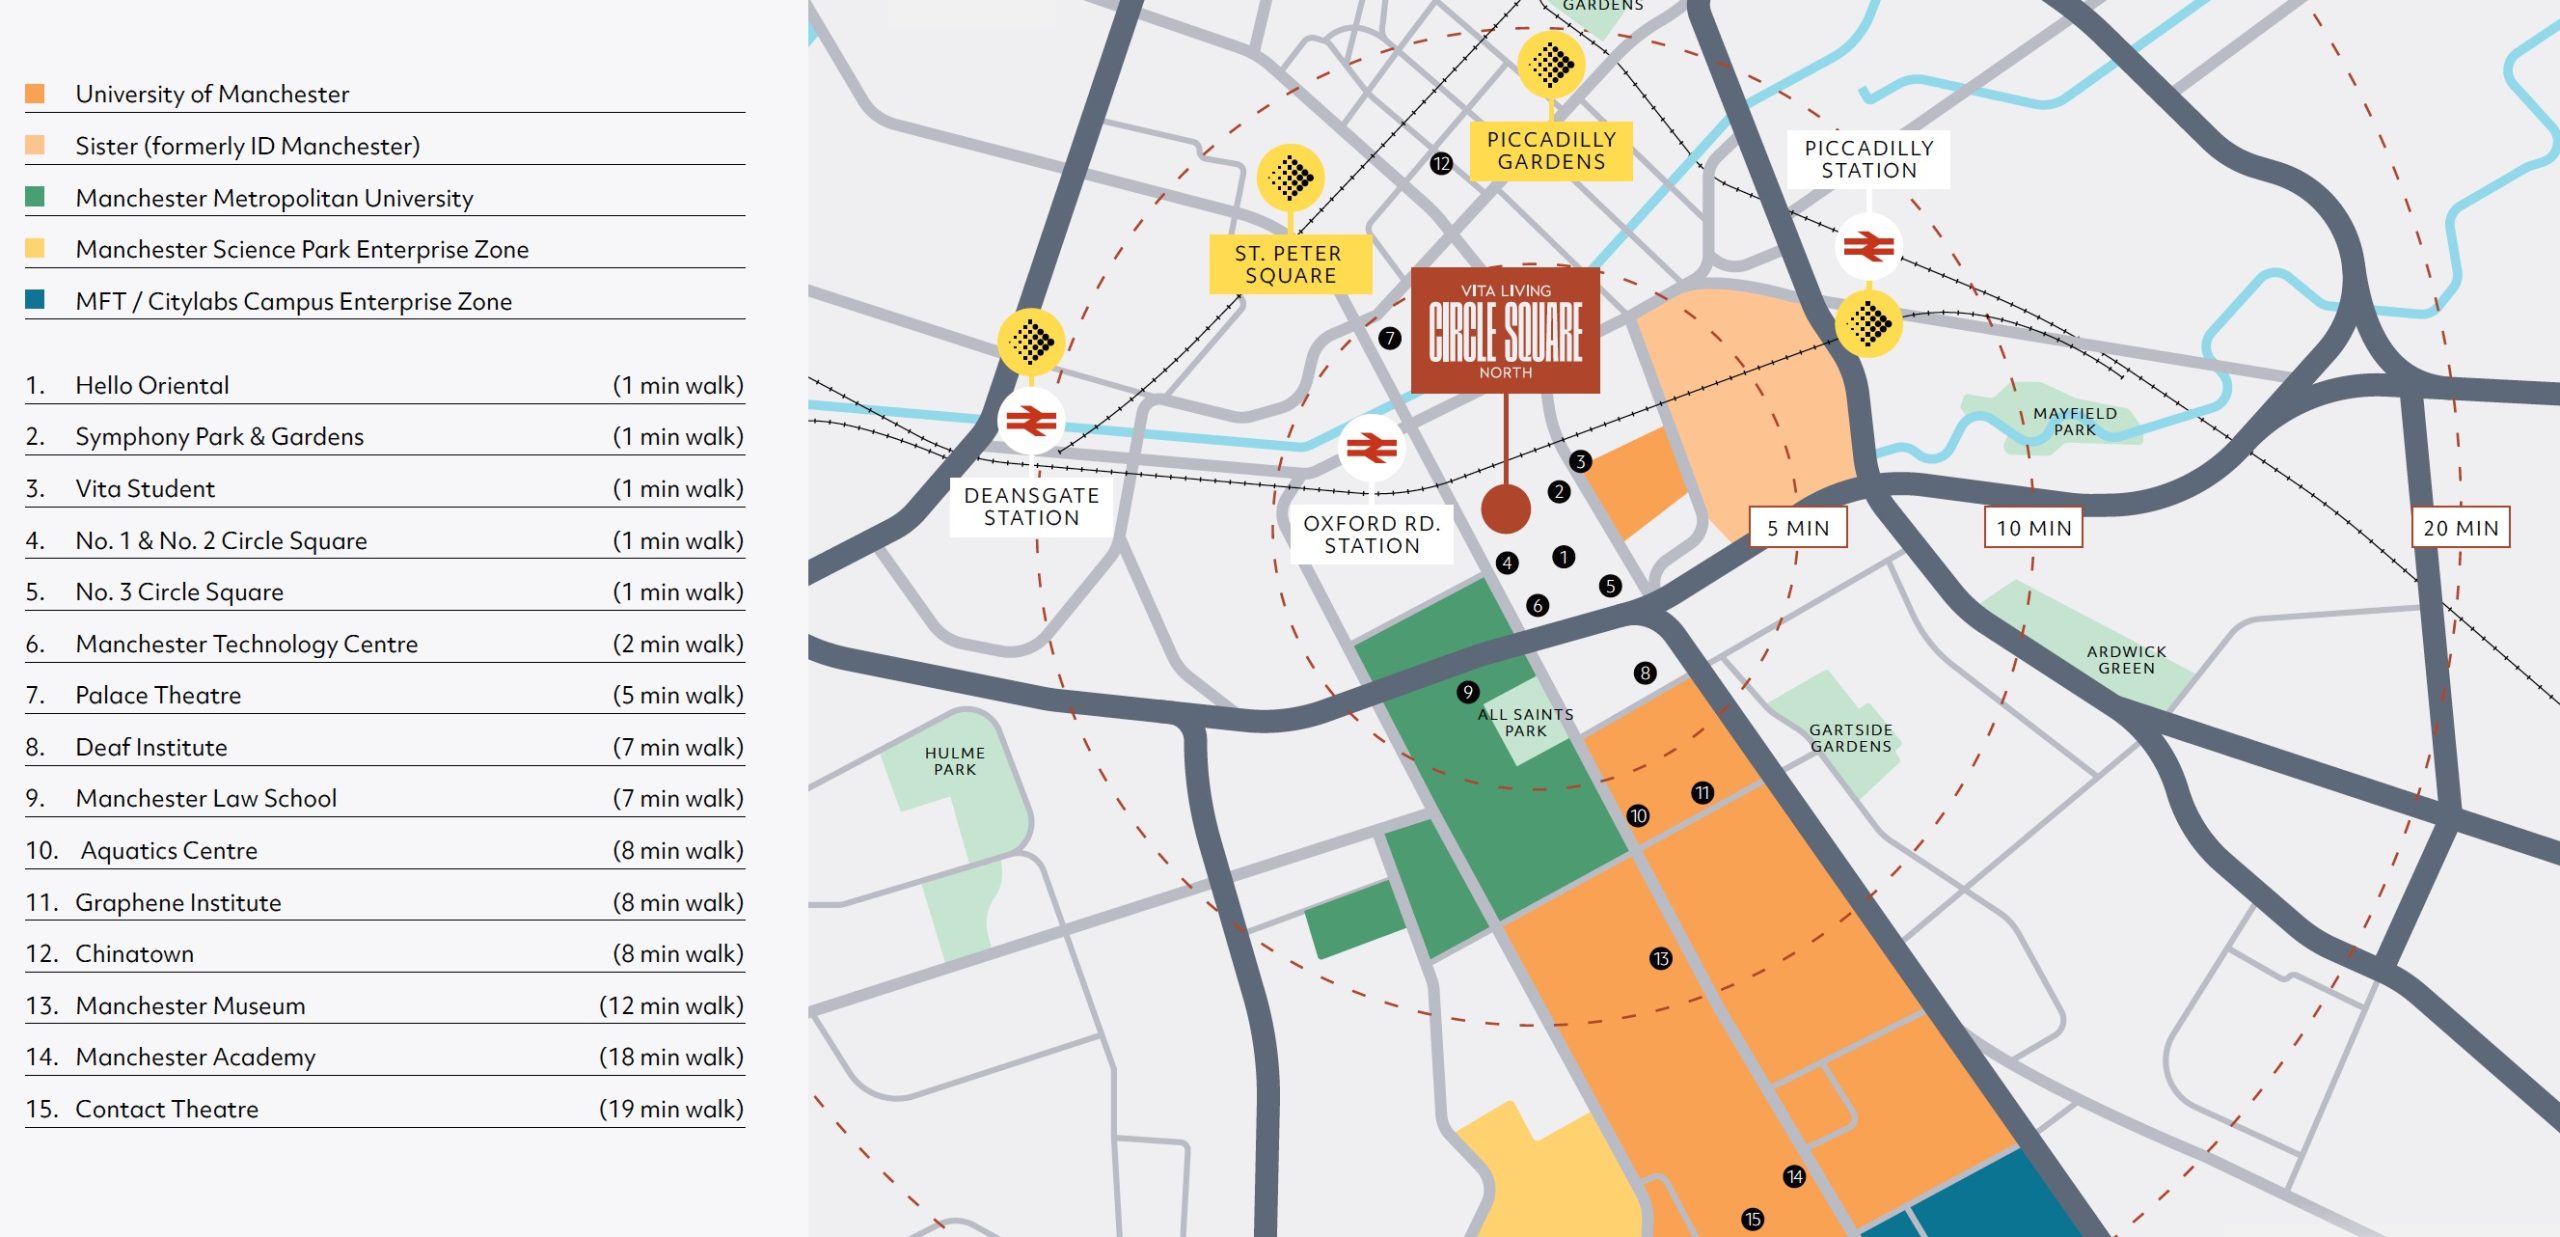Click the St. Peter Square tram icon
This screenshot has width=2560, height=1237.
(1290, 178)
